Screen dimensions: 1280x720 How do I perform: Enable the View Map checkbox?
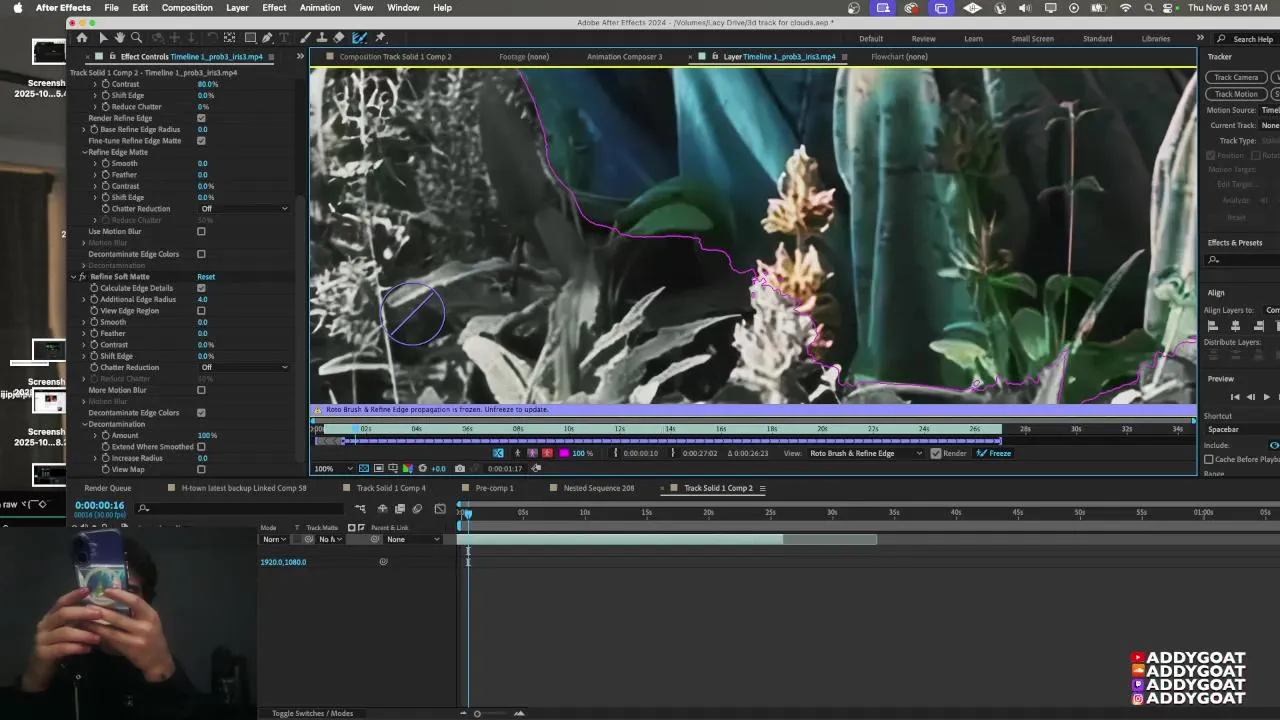pos(201,470)
